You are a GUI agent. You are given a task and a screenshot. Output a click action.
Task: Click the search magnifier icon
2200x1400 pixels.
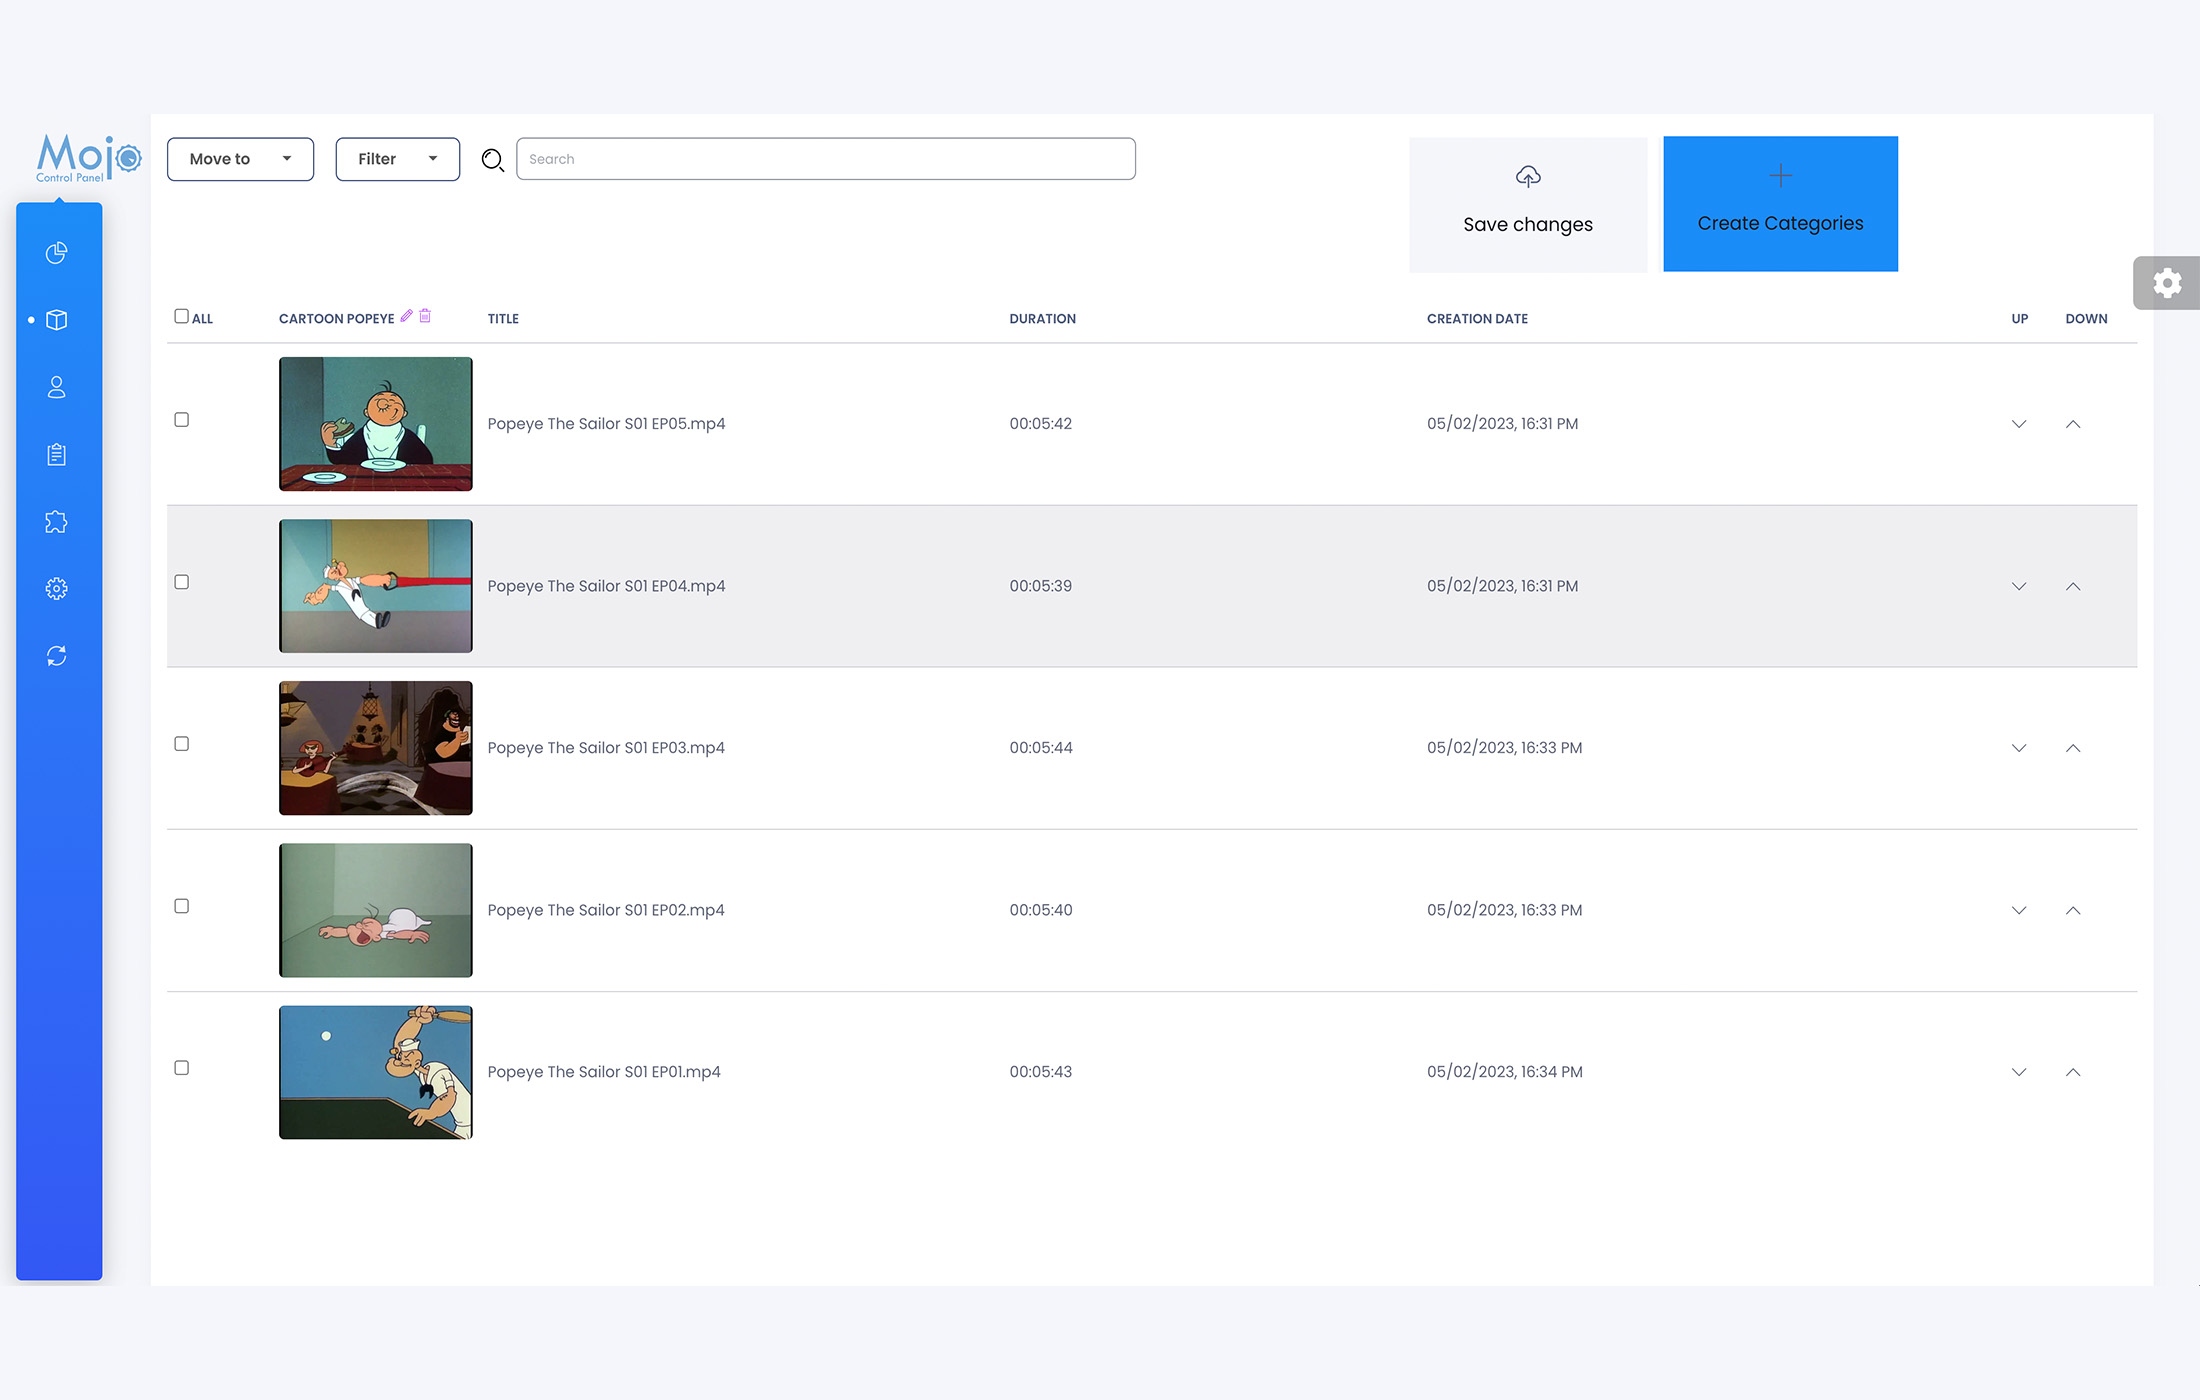coord(491,159)
